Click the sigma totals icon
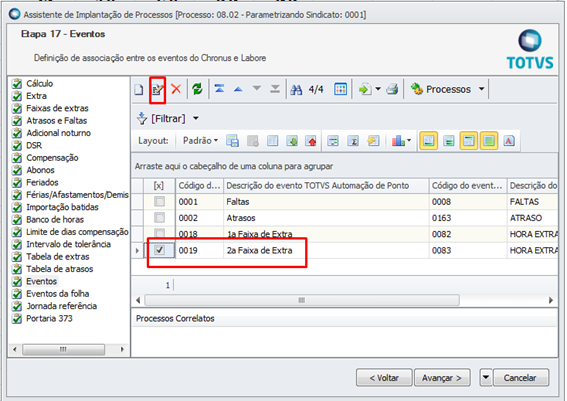This screenshot has height=401, width=567. 353,141
